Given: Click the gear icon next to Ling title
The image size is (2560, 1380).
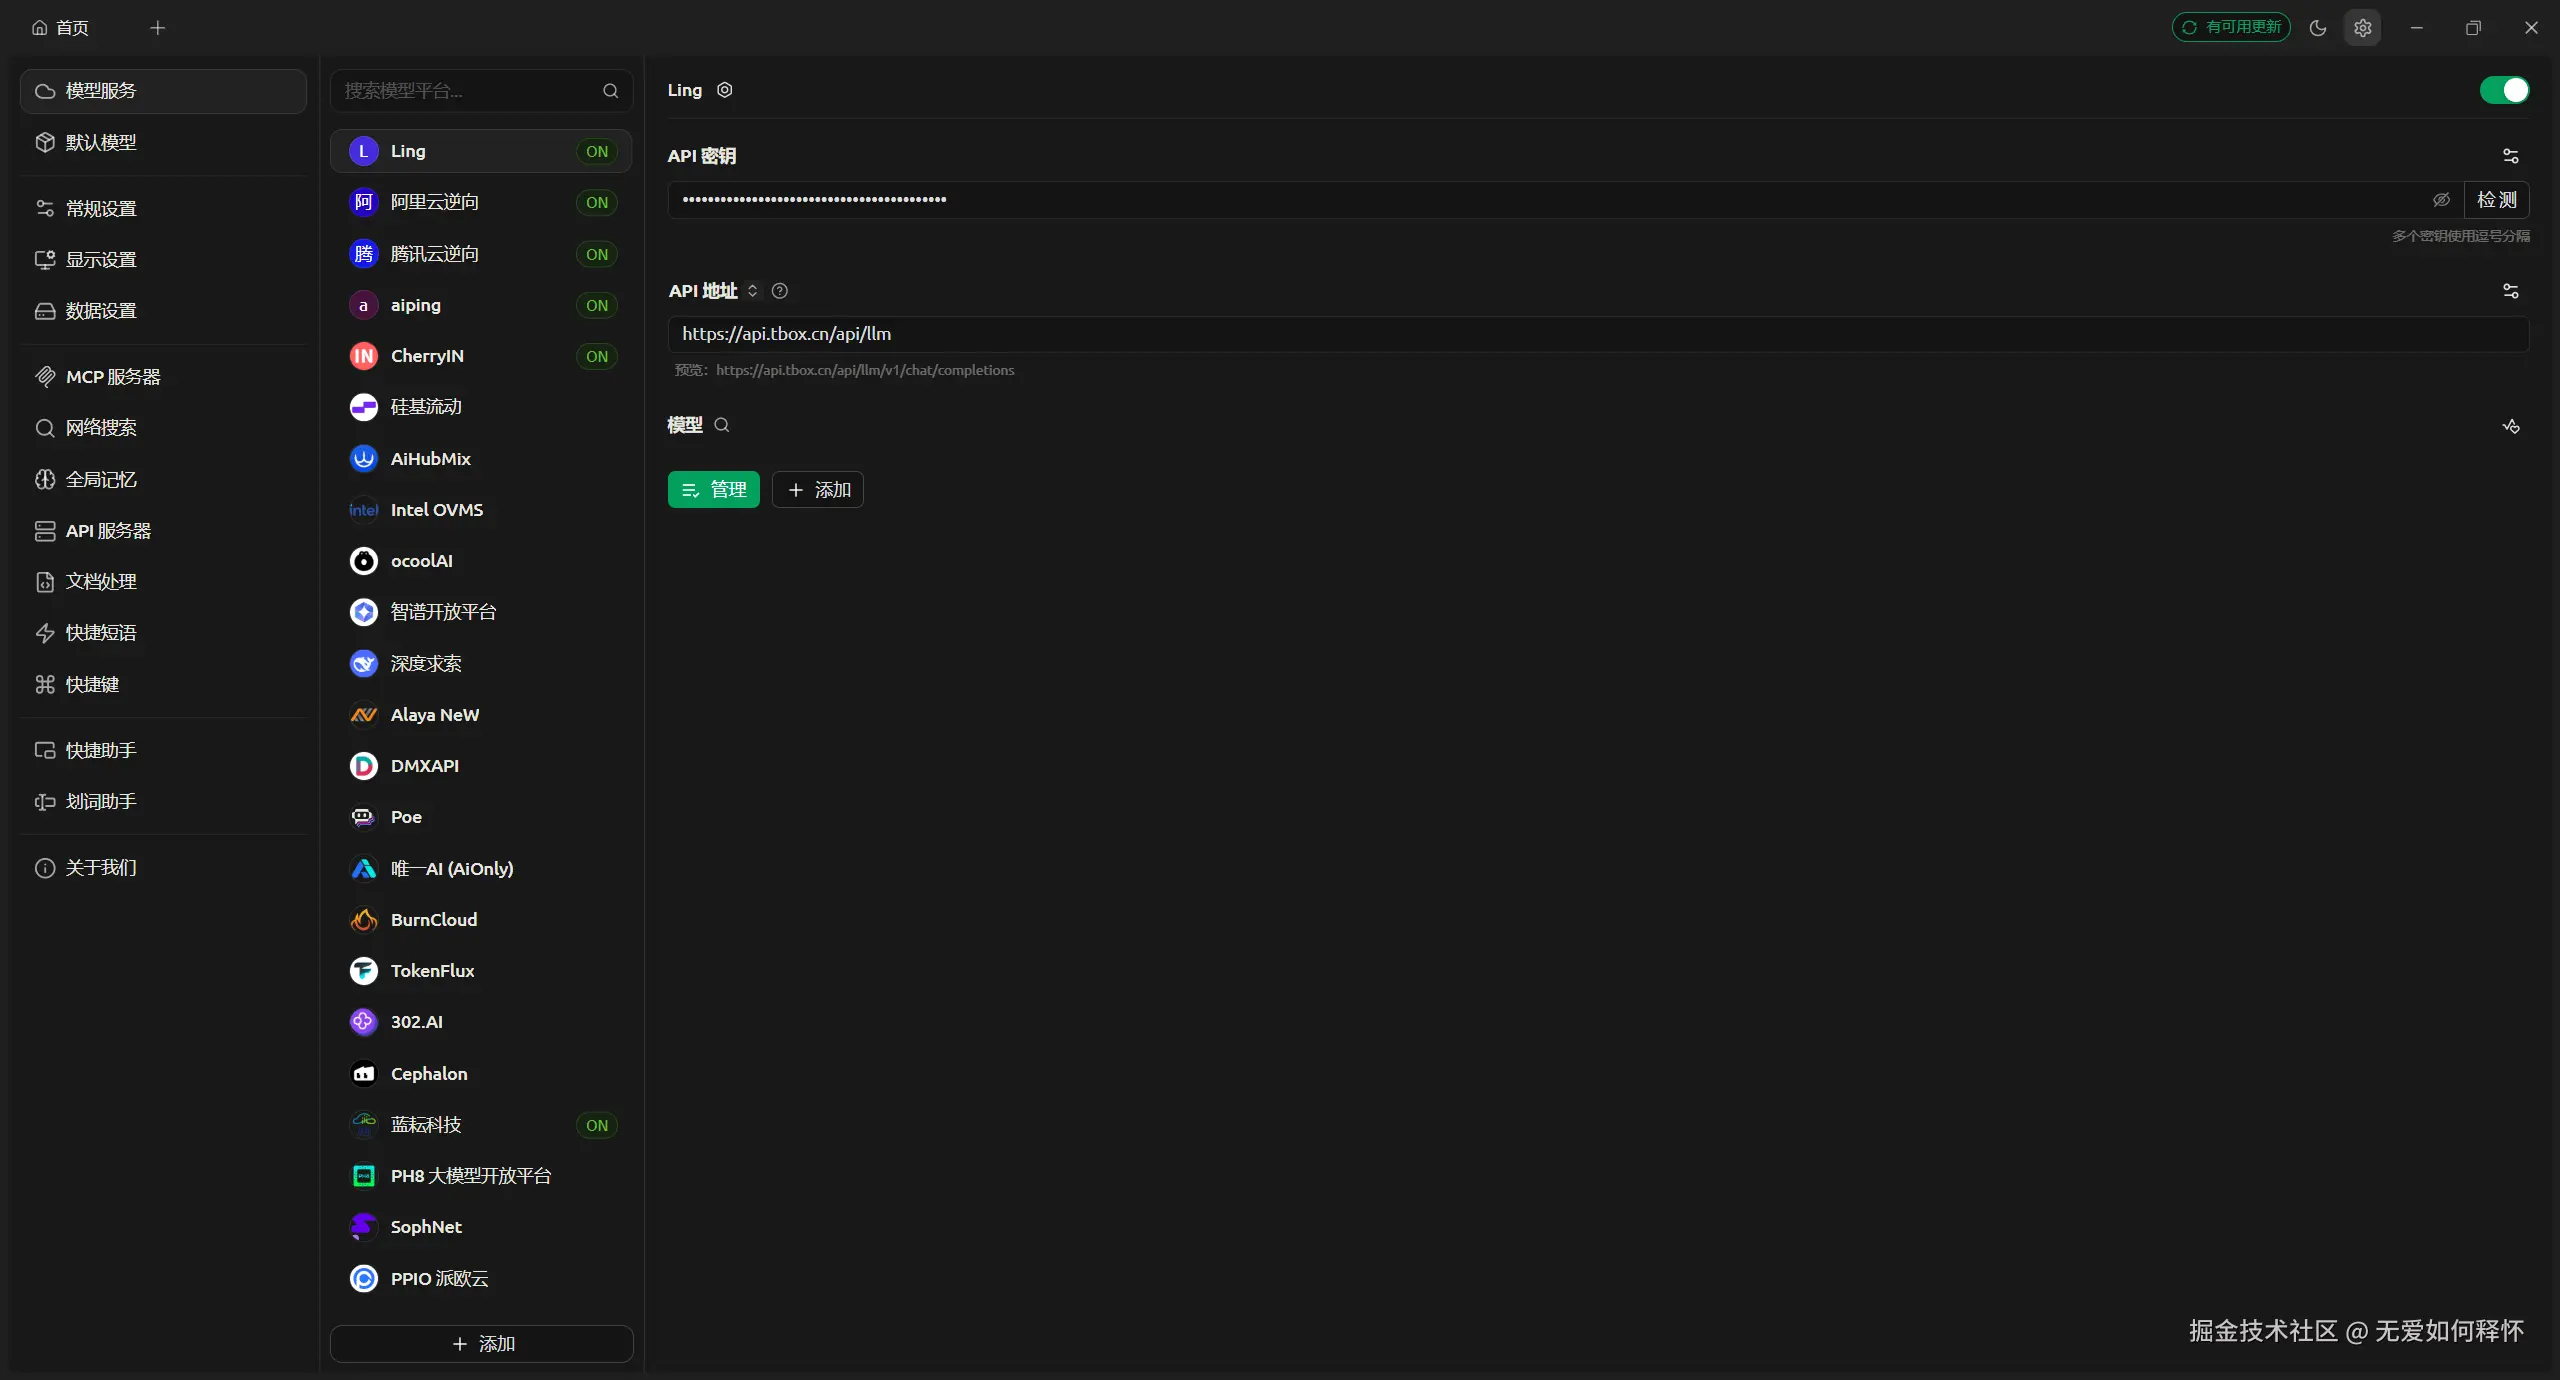Looking at the screenshot, I should (x=725, y=90).
